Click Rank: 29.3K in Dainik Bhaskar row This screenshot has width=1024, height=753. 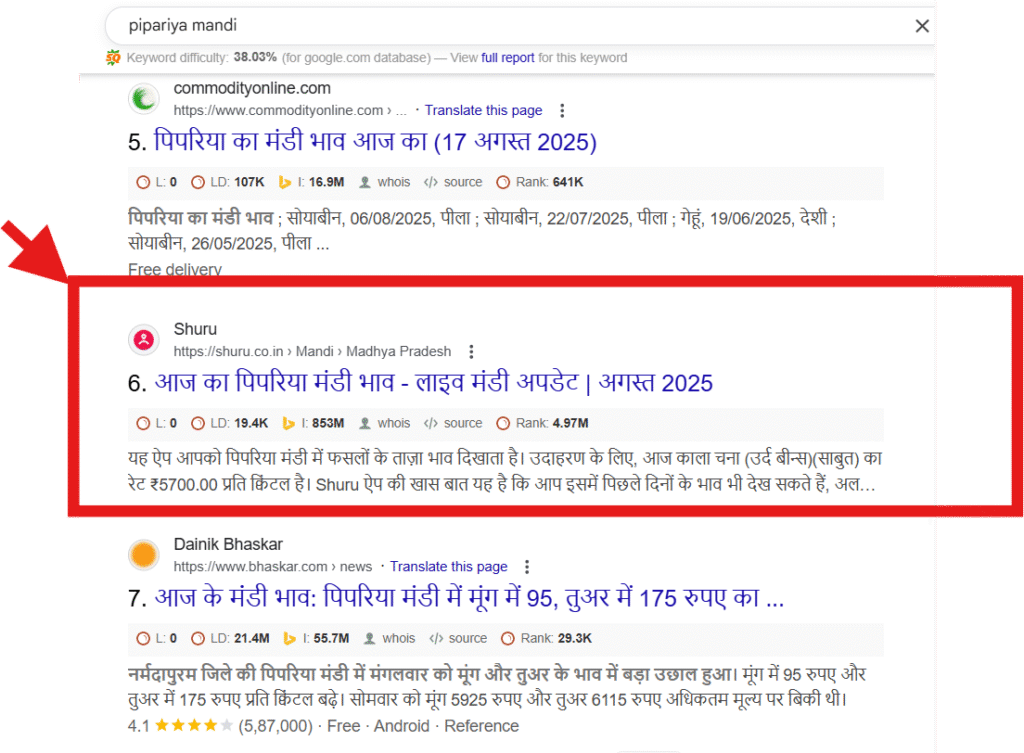tap(546, 638)
